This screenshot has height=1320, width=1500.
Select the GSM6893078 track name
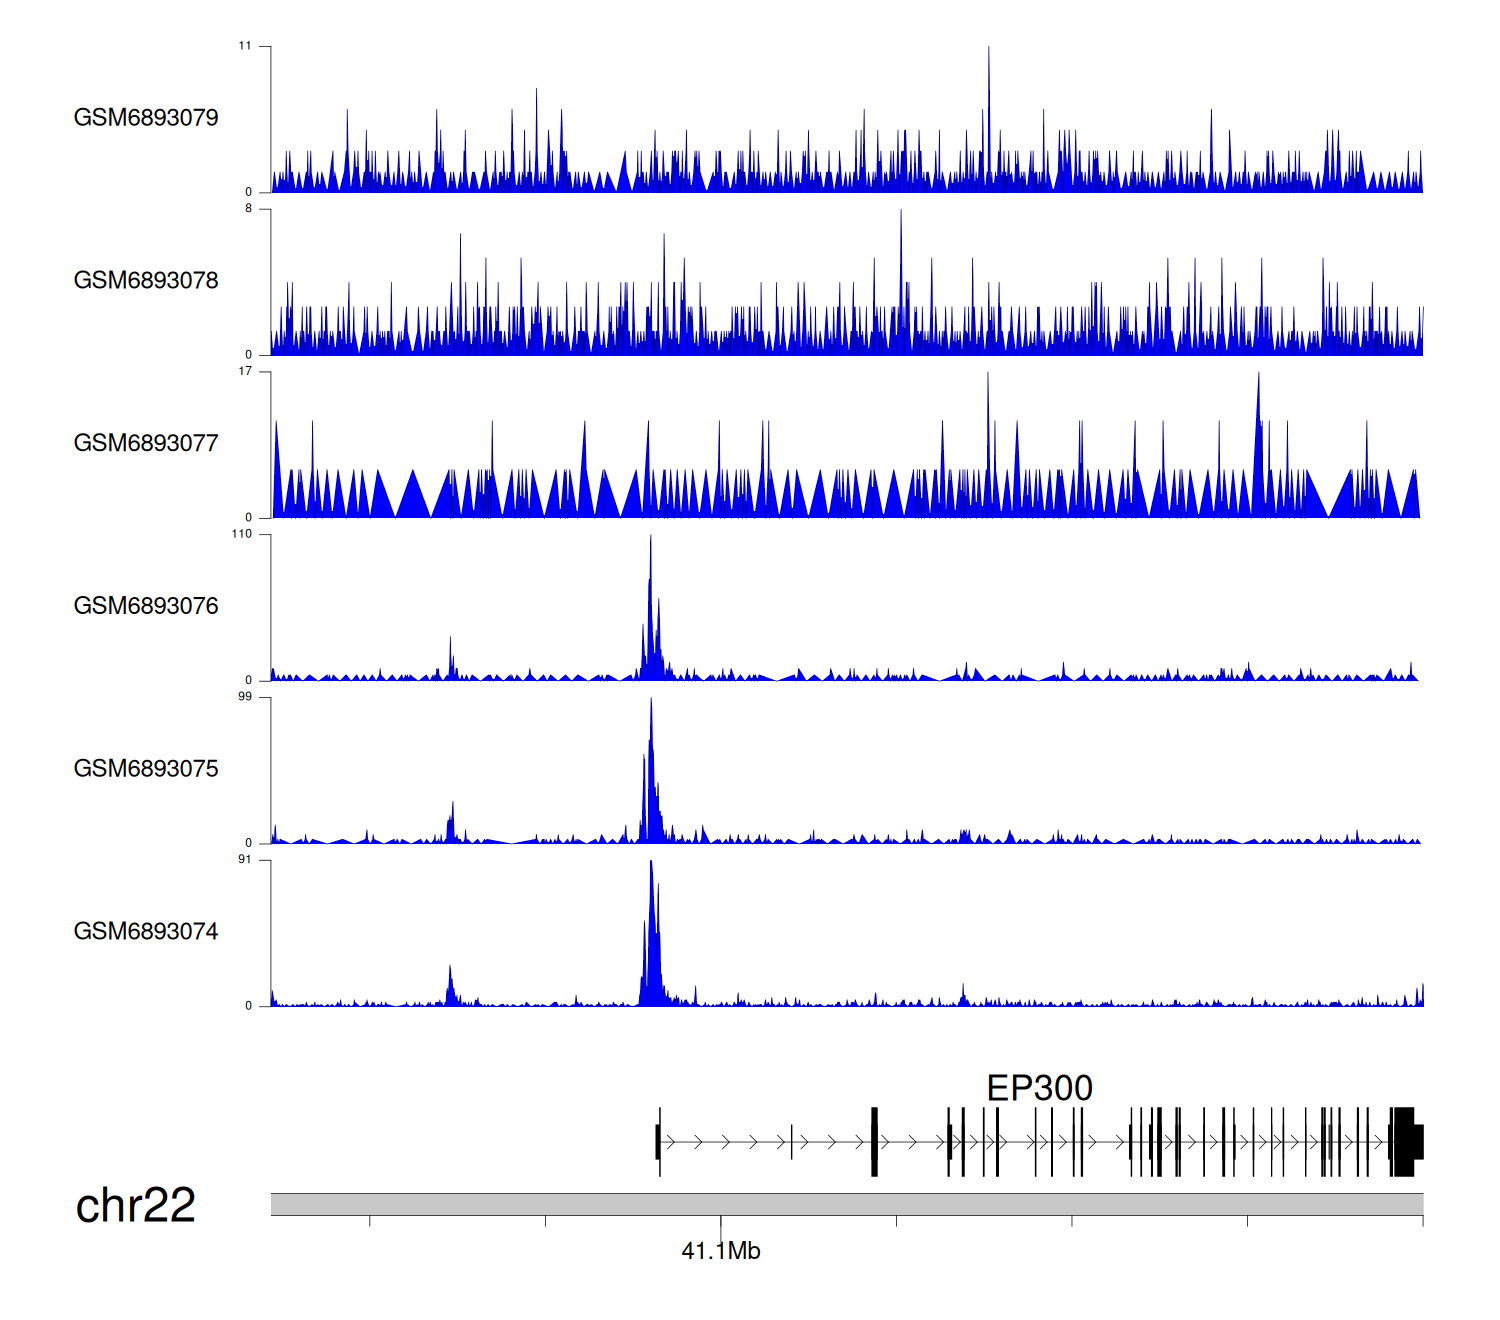(x=146, y=281)
